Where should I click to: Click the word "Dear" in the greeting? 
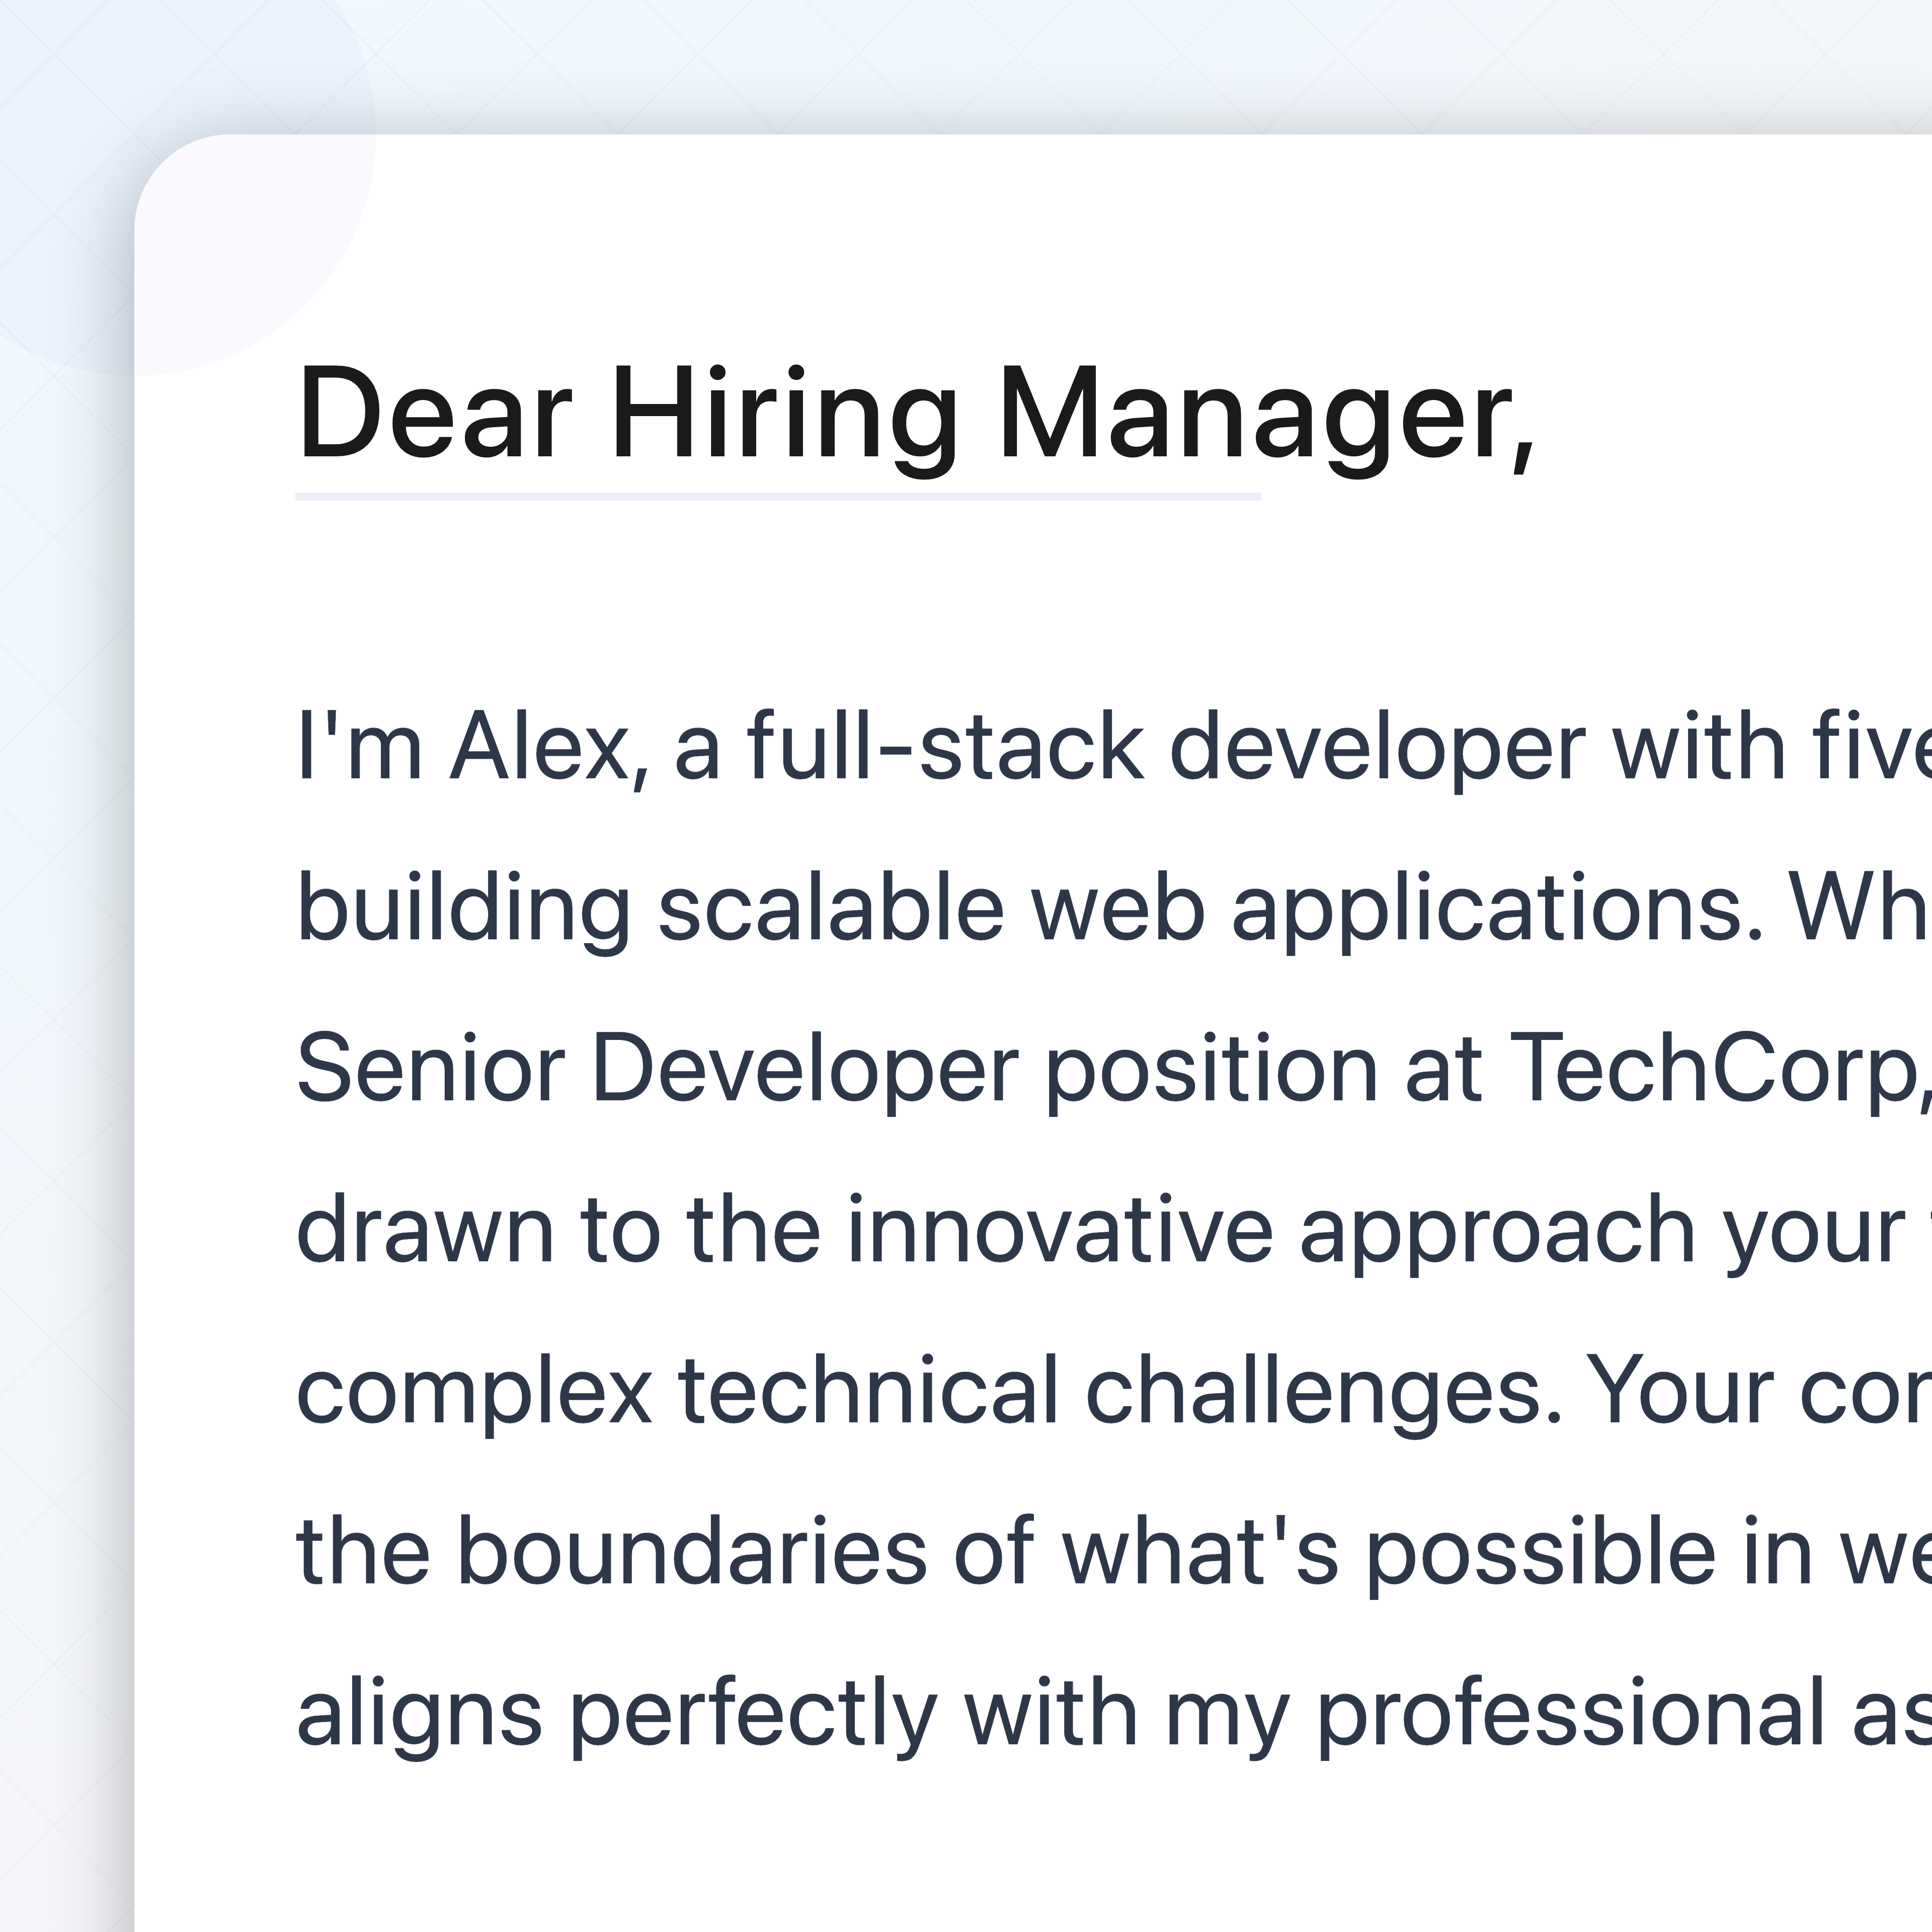[x=434, y=413]
